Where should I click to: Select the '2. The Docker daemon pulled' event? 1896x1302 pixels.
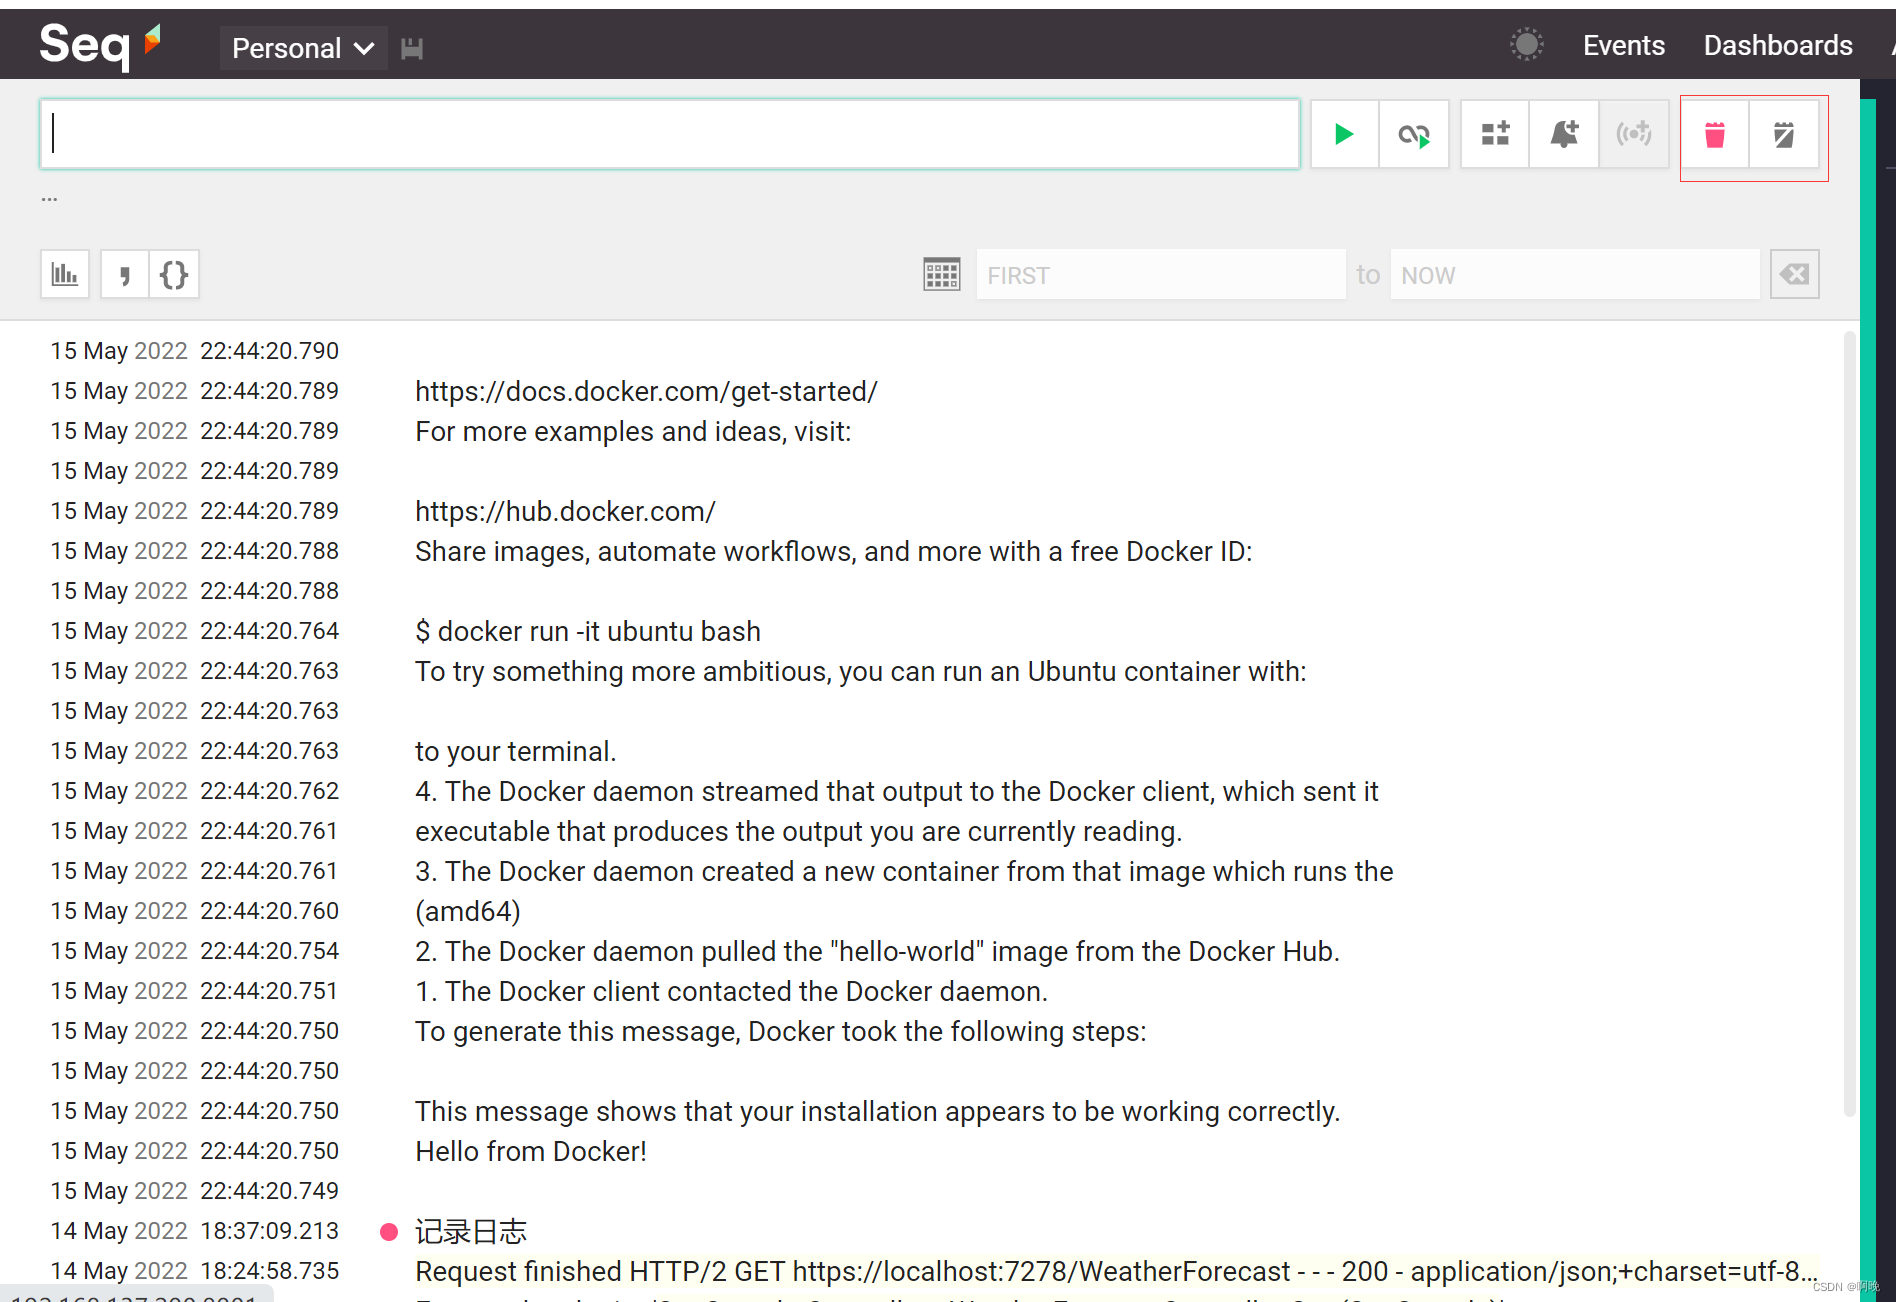click(877, 951)
